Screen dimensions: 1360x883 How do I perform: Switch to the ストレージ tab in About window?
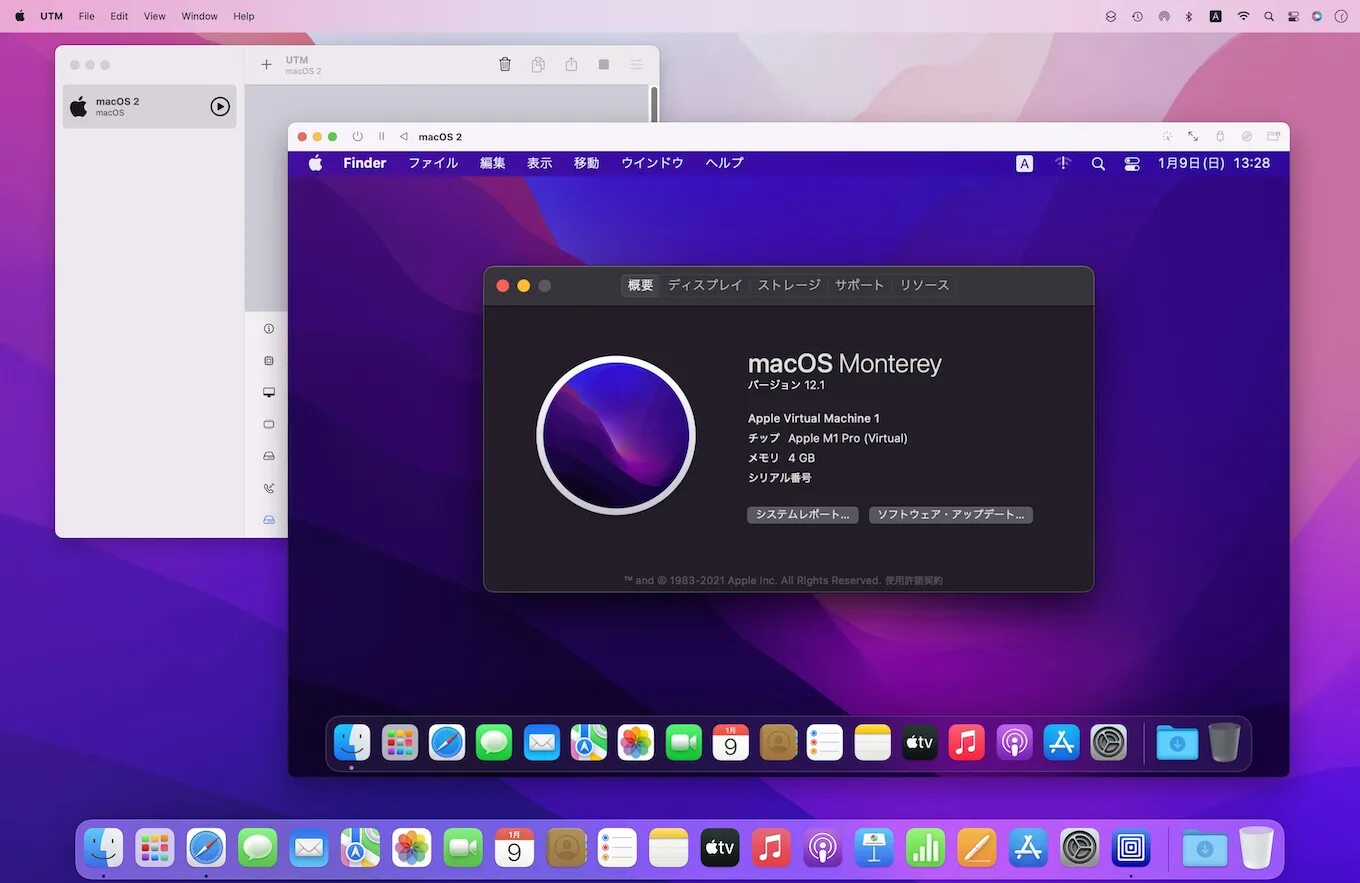pyautogui.click(x=788, y=285)
